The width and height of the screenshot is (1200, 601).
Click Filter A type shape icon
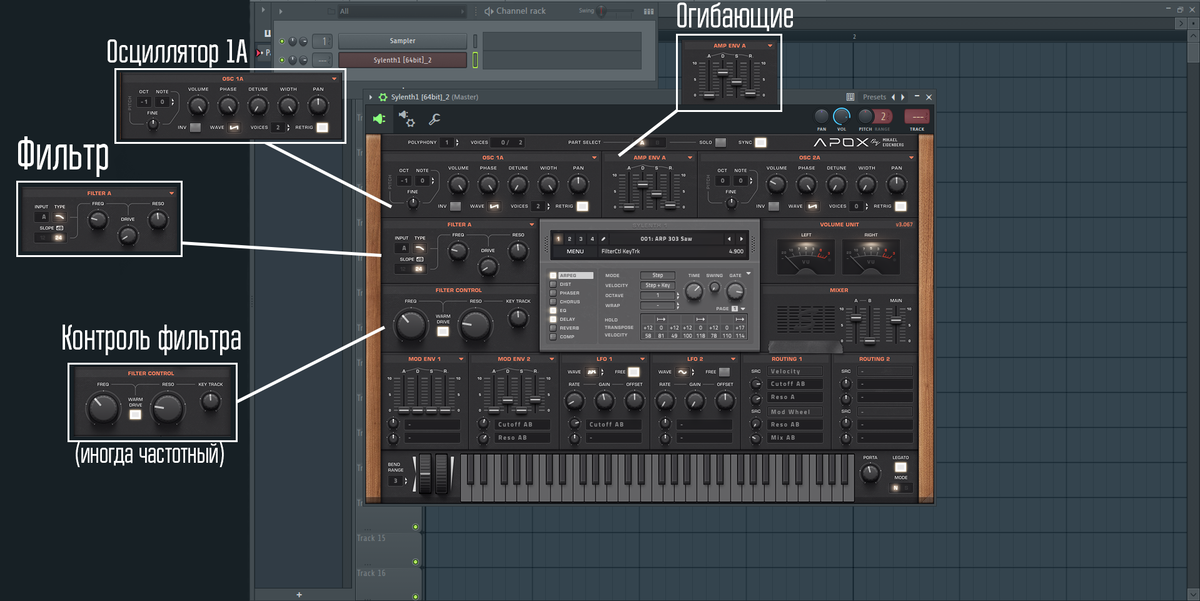pyautogui.click(x=421, y=247)
